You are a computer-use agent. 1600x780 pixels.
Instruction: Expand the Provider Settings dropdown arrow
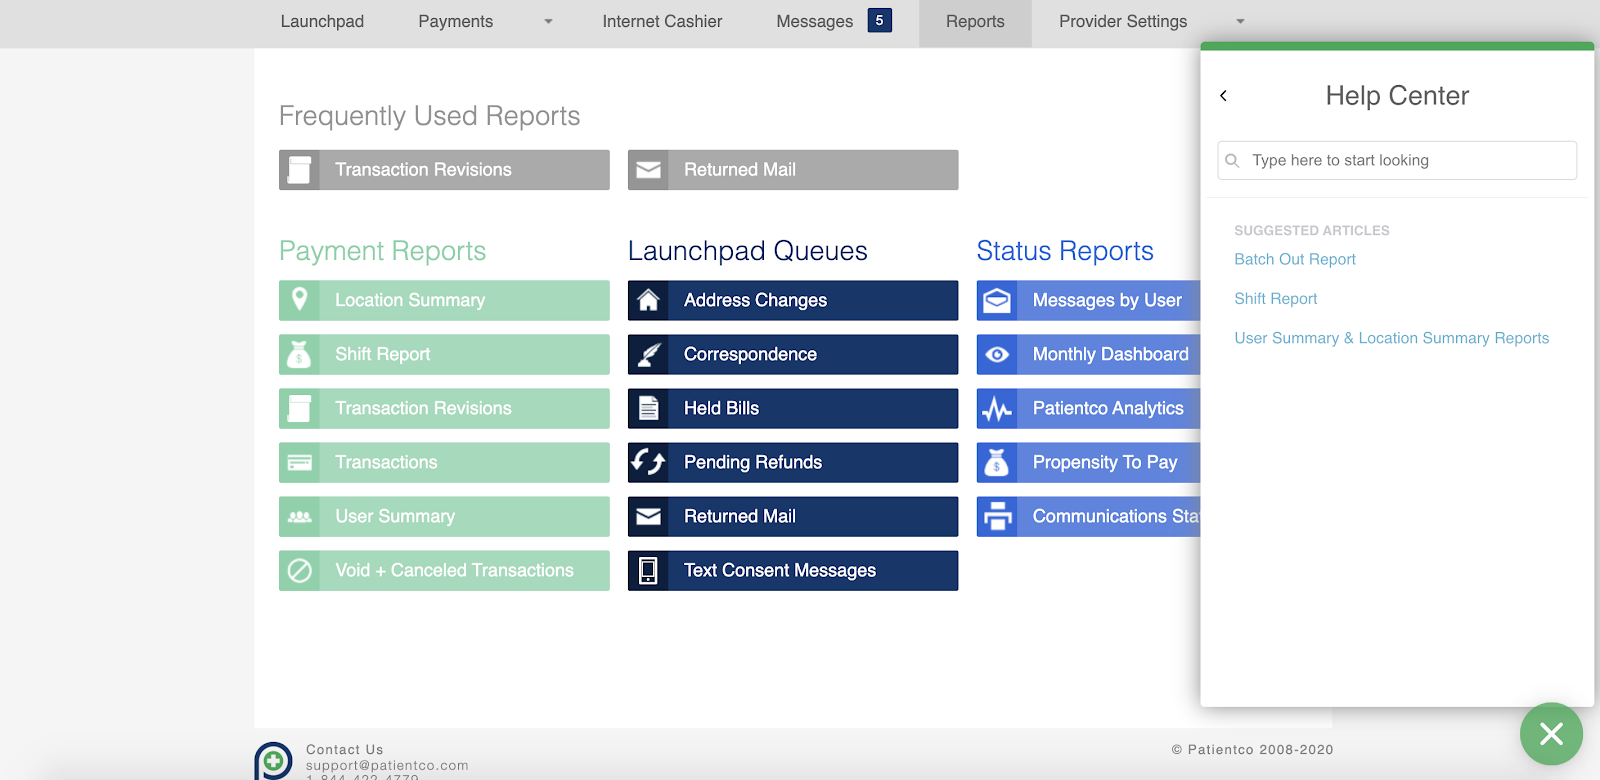point(1240,22)
